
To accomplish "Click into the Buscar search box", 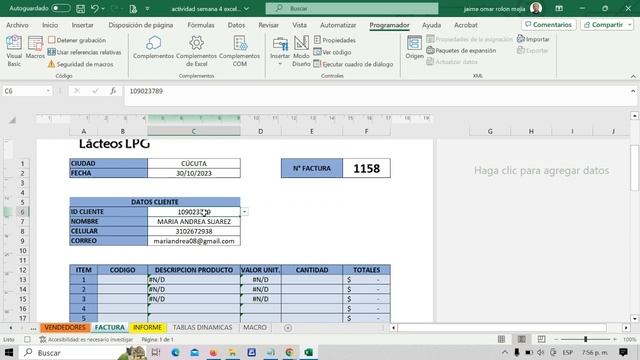I will click(x=352, y=8).
